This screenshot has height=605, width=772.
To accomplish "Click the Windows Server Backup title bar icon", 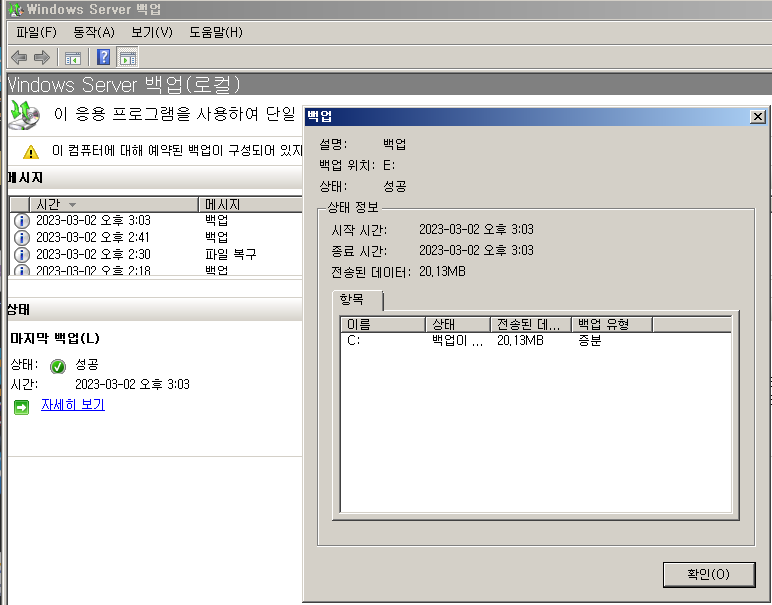I will (x=15, y=9).
